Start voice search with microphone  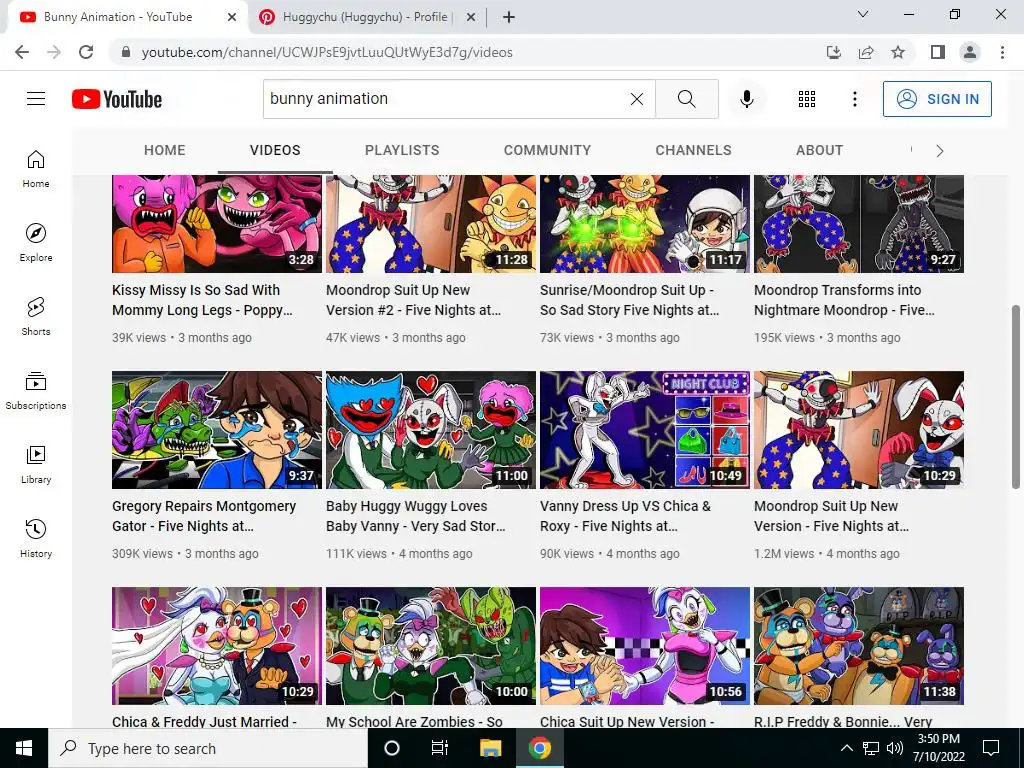[746, 99]
